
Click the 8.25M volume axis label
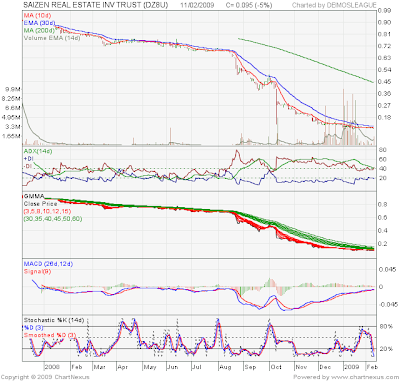click(x=12, y=99)
